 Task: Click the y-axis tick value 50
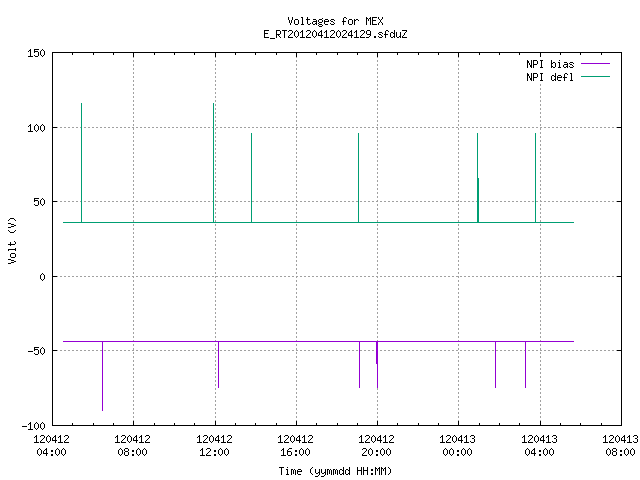39,202
